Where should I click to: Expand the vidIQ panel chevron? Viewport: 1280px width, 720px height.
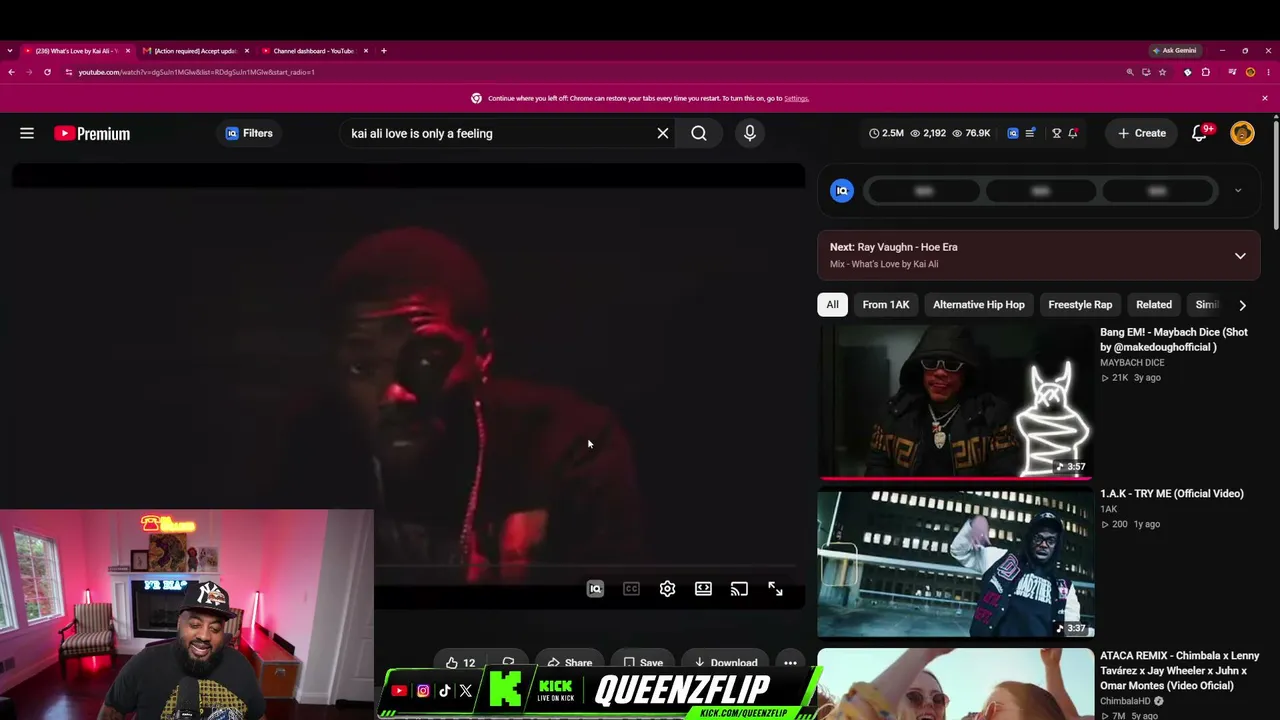[1238, 190]
